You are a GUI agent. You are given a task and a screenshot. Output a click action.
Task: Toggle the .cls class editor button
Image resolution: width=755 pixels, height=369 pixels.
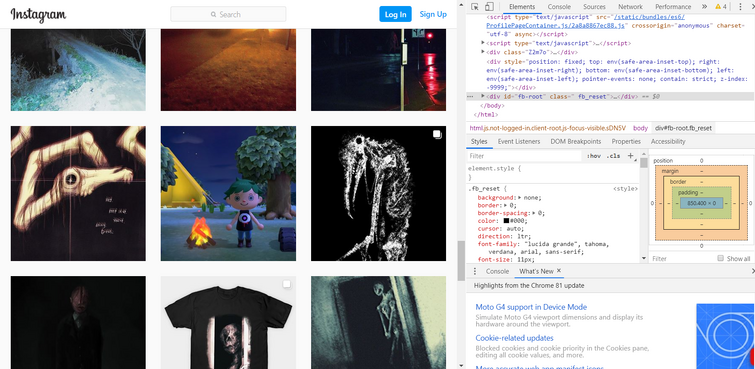pos(613,156)
